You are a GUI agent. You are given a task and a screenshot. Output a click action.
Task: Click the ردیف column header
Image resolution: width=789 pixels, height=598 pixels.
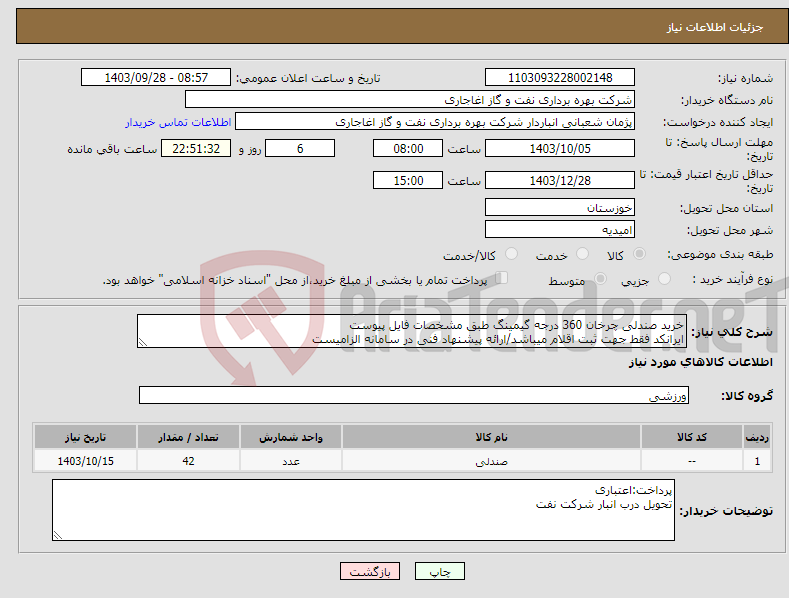click(757, 437)
